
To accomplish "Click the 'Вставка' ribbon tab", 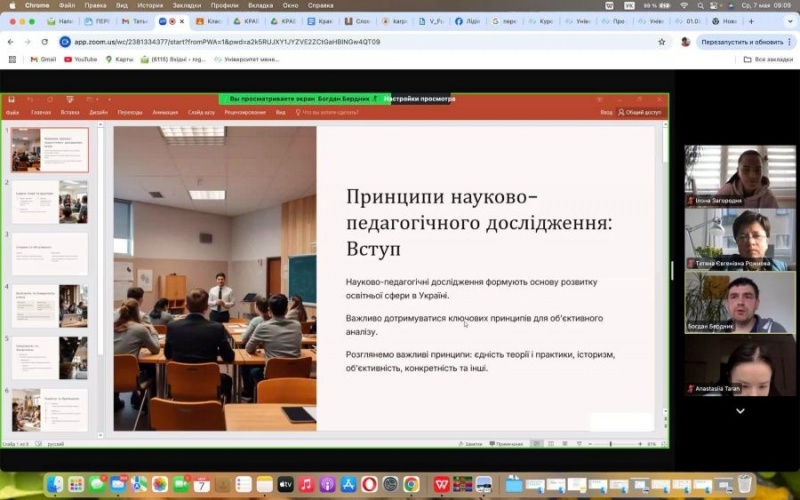I will [69, 113].
